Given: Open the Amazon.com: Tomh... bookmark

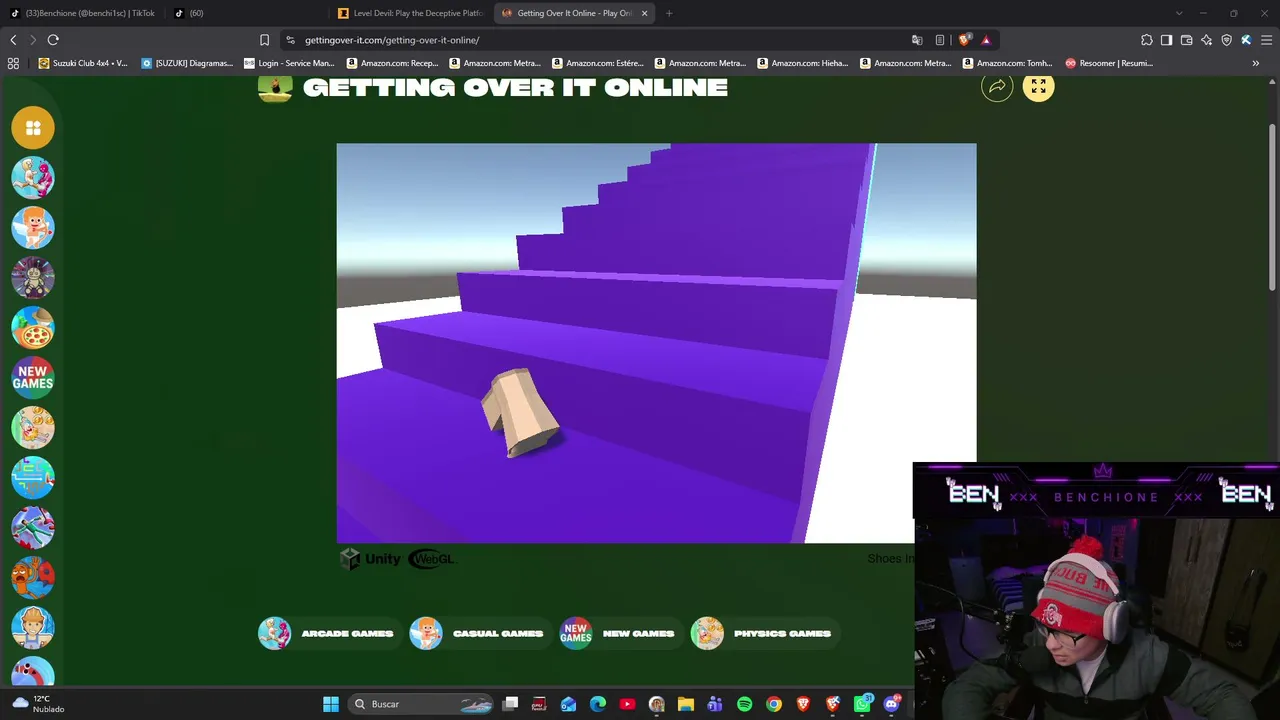Looking at the screenshot, I should [x=1008, y=63].
